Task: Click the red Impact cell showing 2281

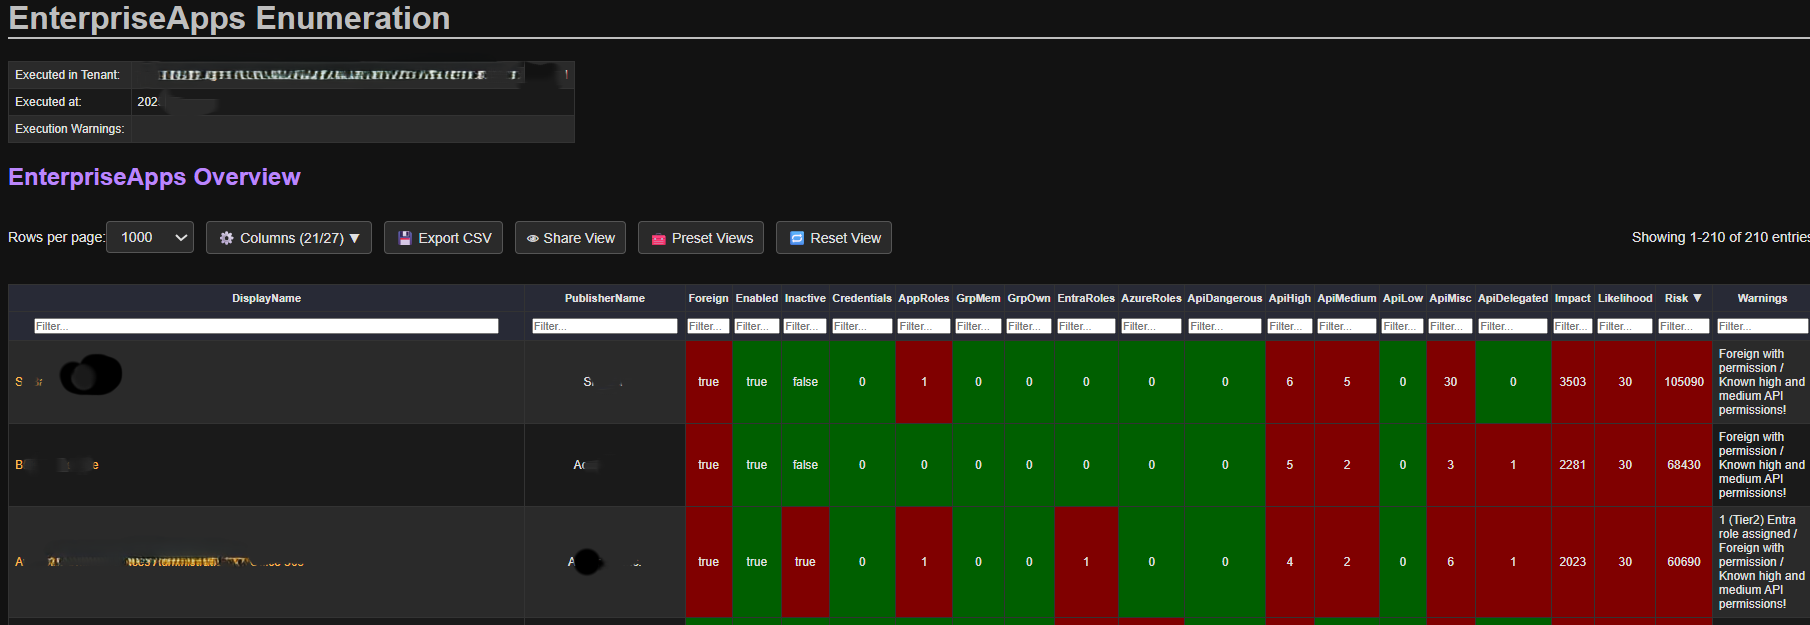Action: click(x=1572, y=465)
